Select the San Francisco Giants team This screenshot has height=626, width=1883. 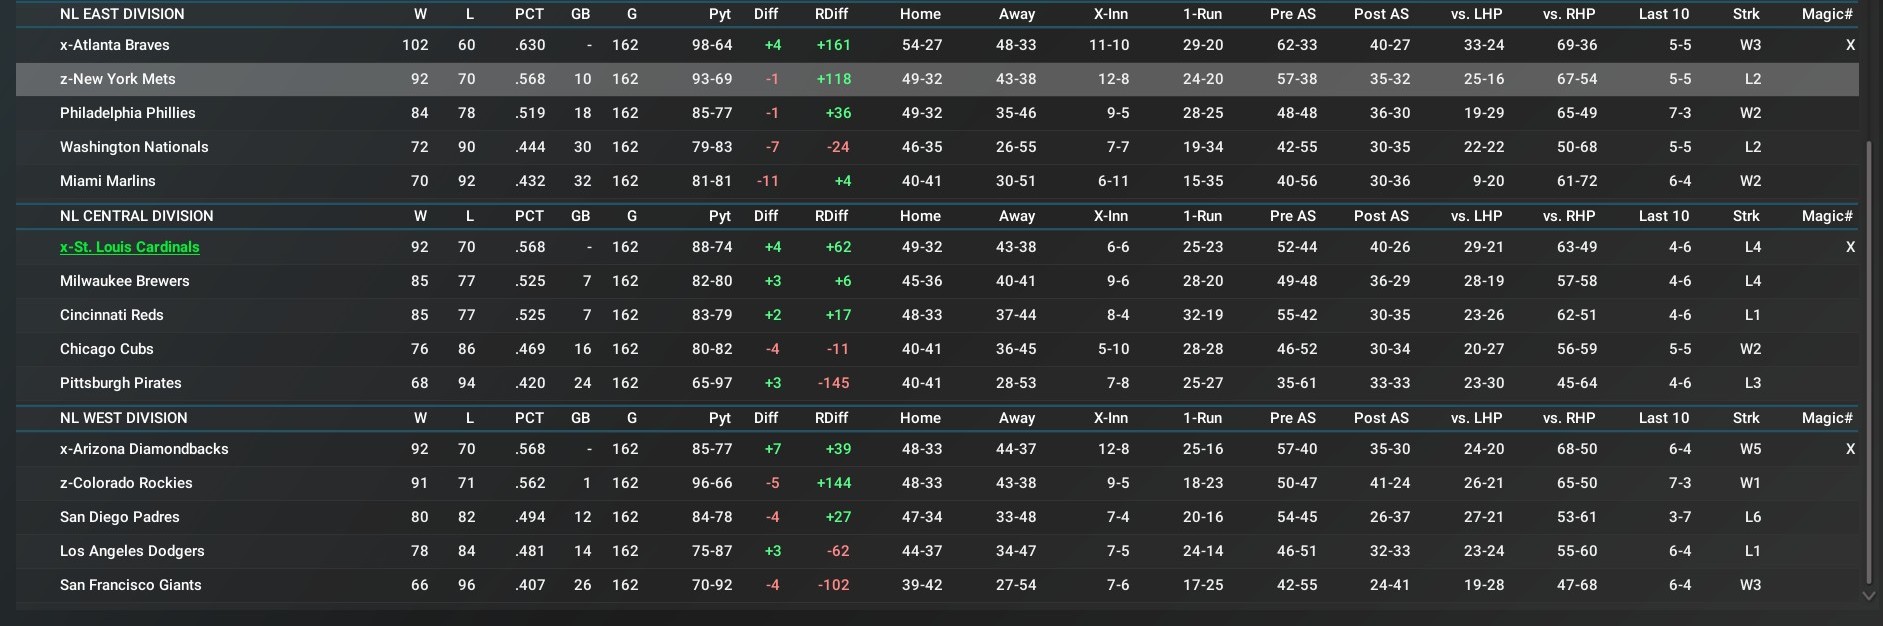(130, 585)
